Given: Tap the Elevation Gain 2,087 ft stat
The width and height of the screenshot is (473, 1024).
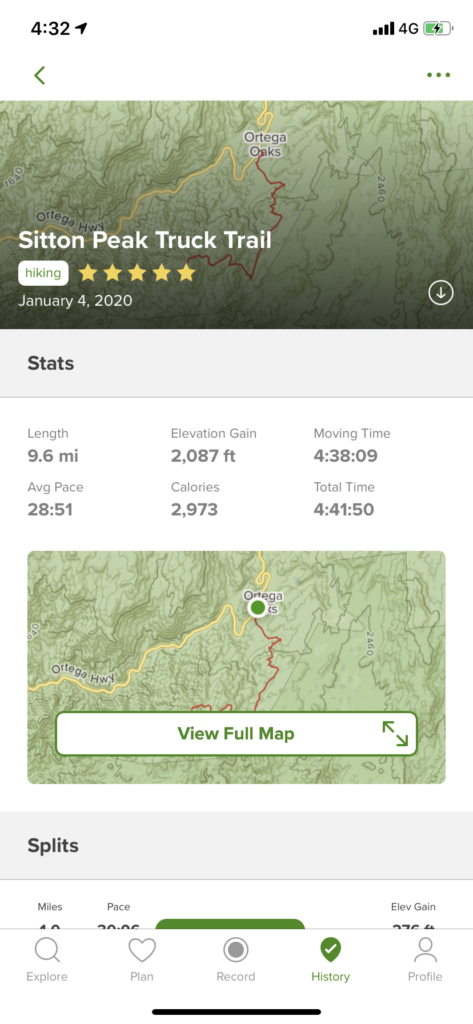Looking at the screenshot, I should coord(214,445).
